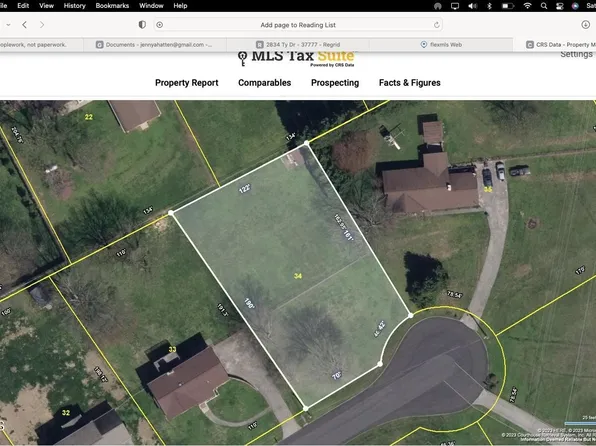The image size is (596, 446).
Task: Open Settings link at top right
Action: 576,54
